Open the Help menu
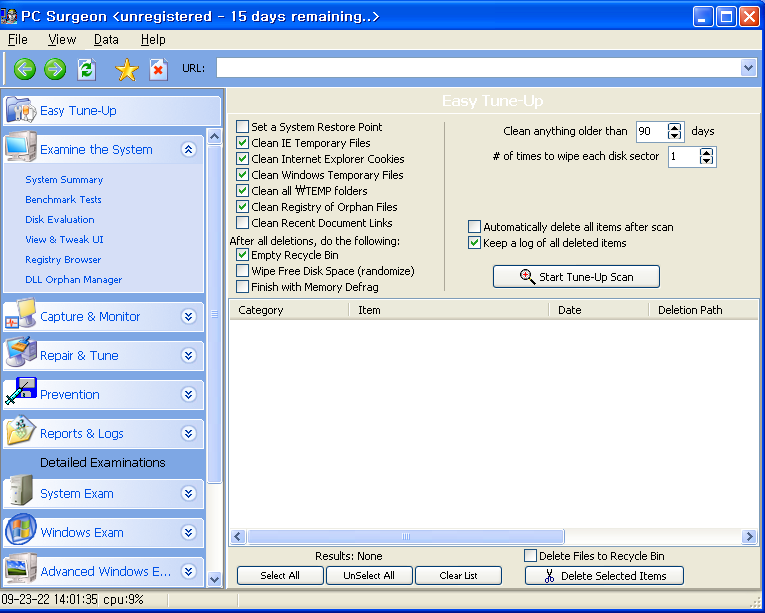The image size is (765, 613). (x=153, y=40)
